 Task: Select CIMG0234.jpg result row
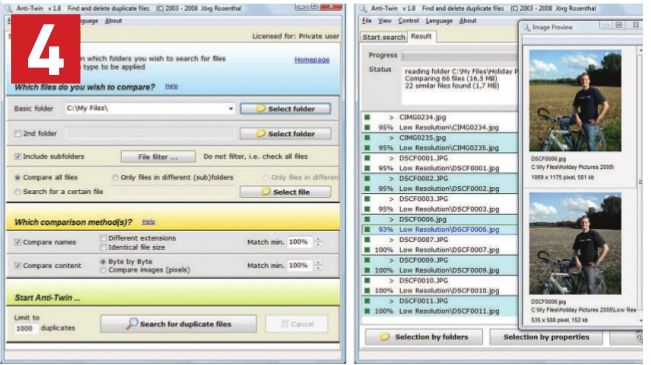[x=440, y=118]
